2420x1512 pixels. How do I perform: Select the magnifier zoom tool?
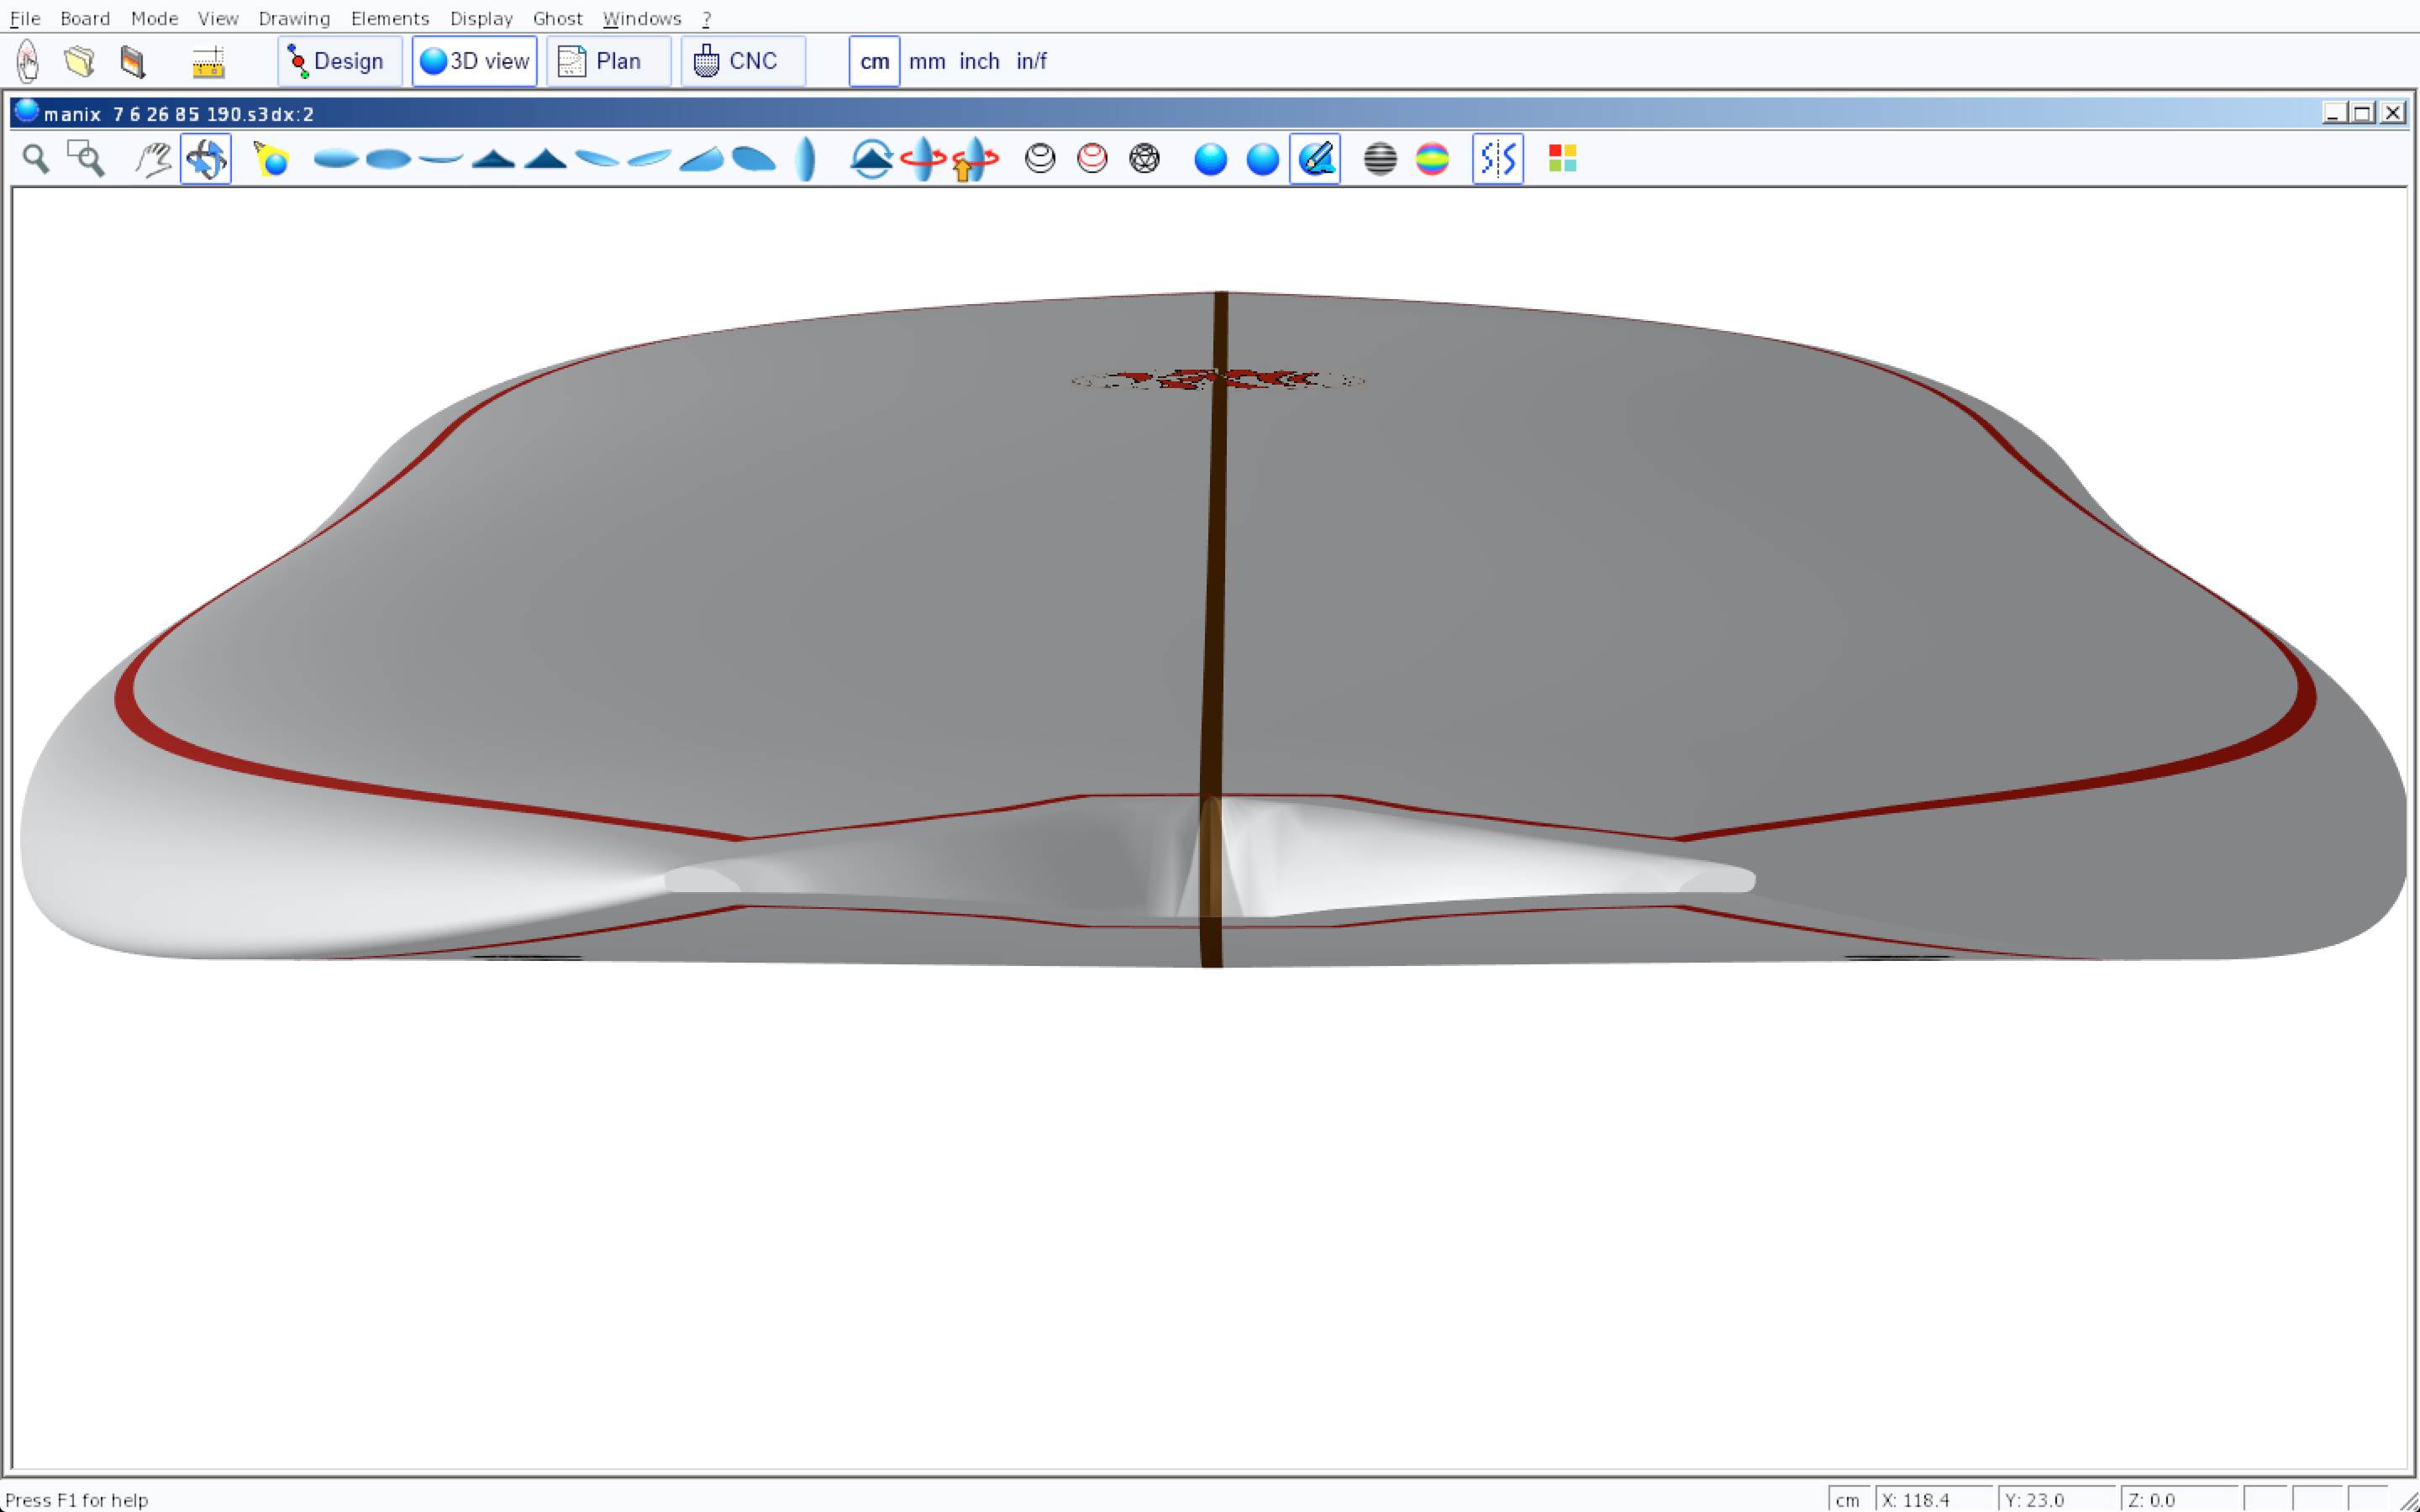tap(36, 159)
